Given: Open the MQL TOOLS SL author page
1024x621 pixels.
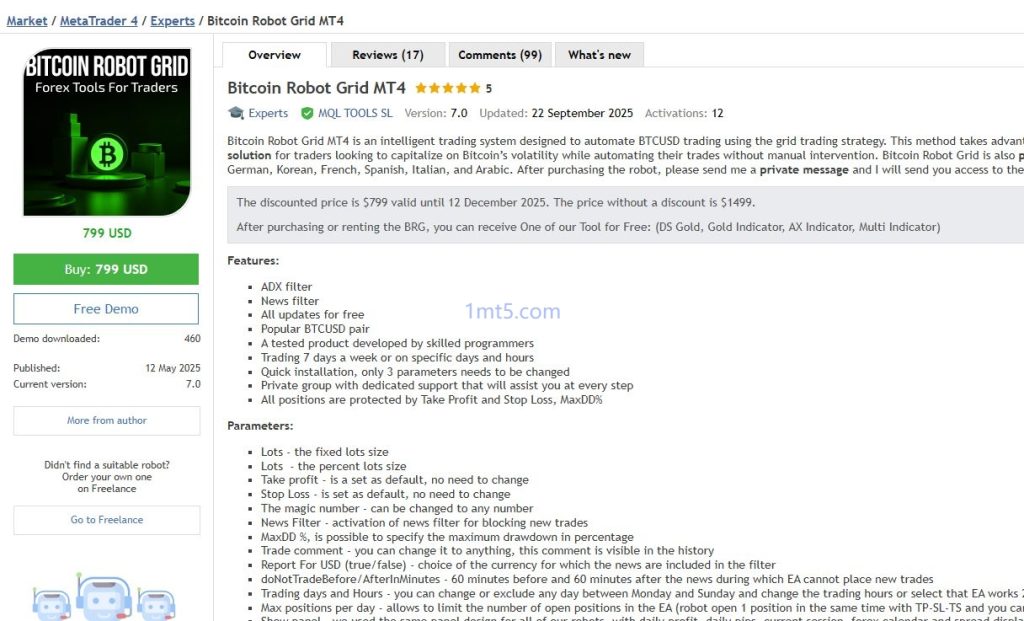Looking at the screenshot, I should (355, 114).
